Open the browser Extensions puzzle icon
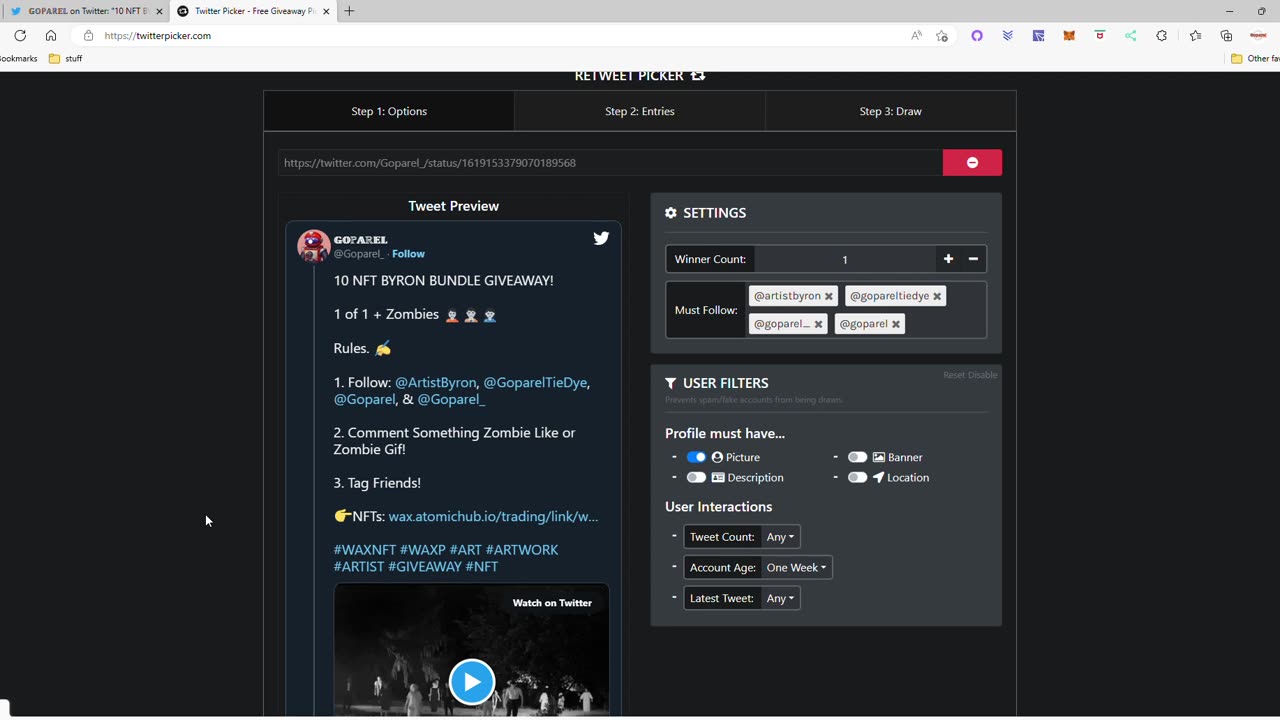Screen dimensions: 1280x720 pyautogui.click(x=1162, y=36)
